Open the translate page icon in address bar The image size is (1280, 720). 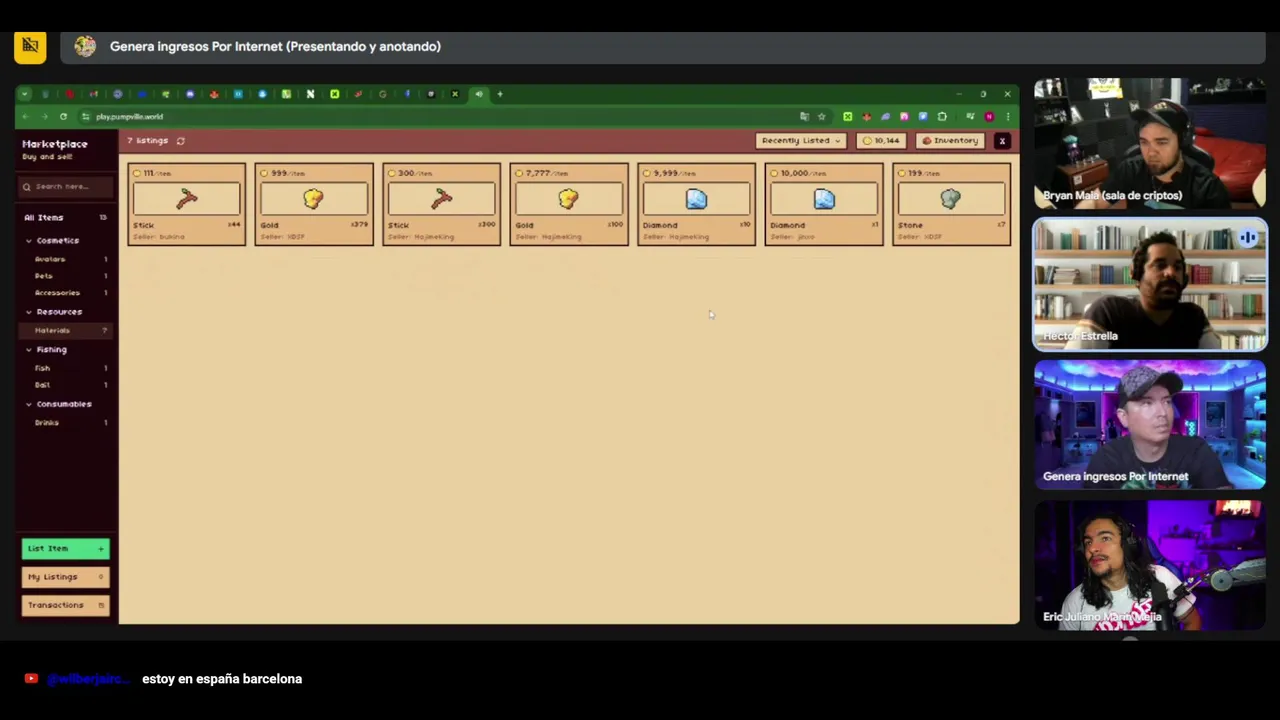pyautogui.click(x=804, y=117)
